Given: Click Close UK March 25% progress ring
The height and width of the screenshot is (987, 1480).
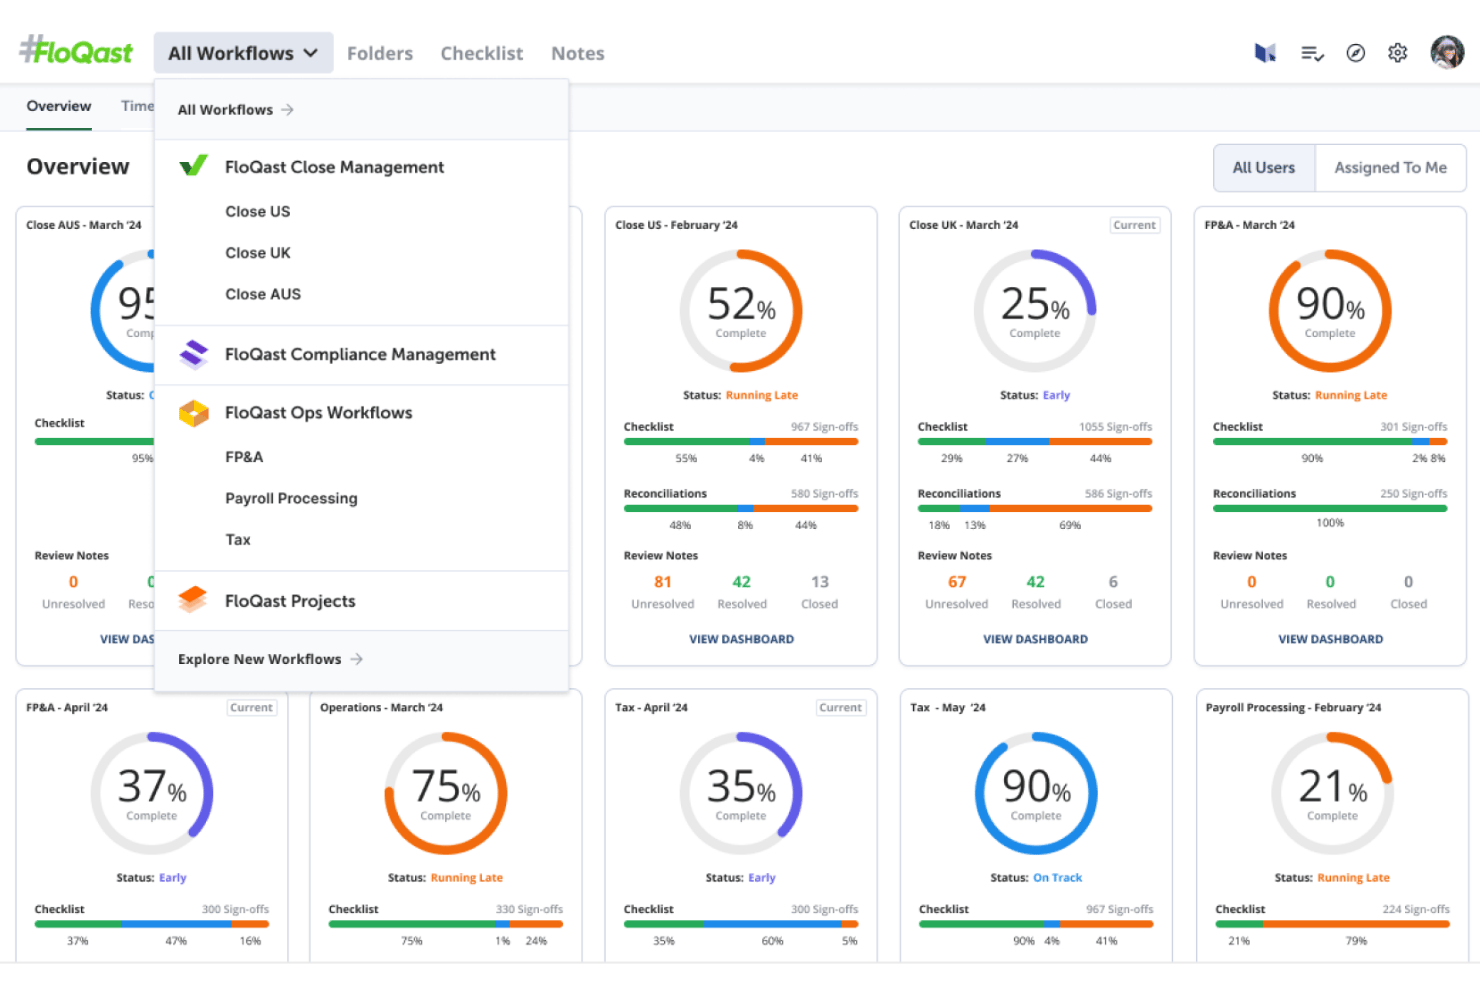Looking at the screenshot, I should click(x=1035, y=311).
